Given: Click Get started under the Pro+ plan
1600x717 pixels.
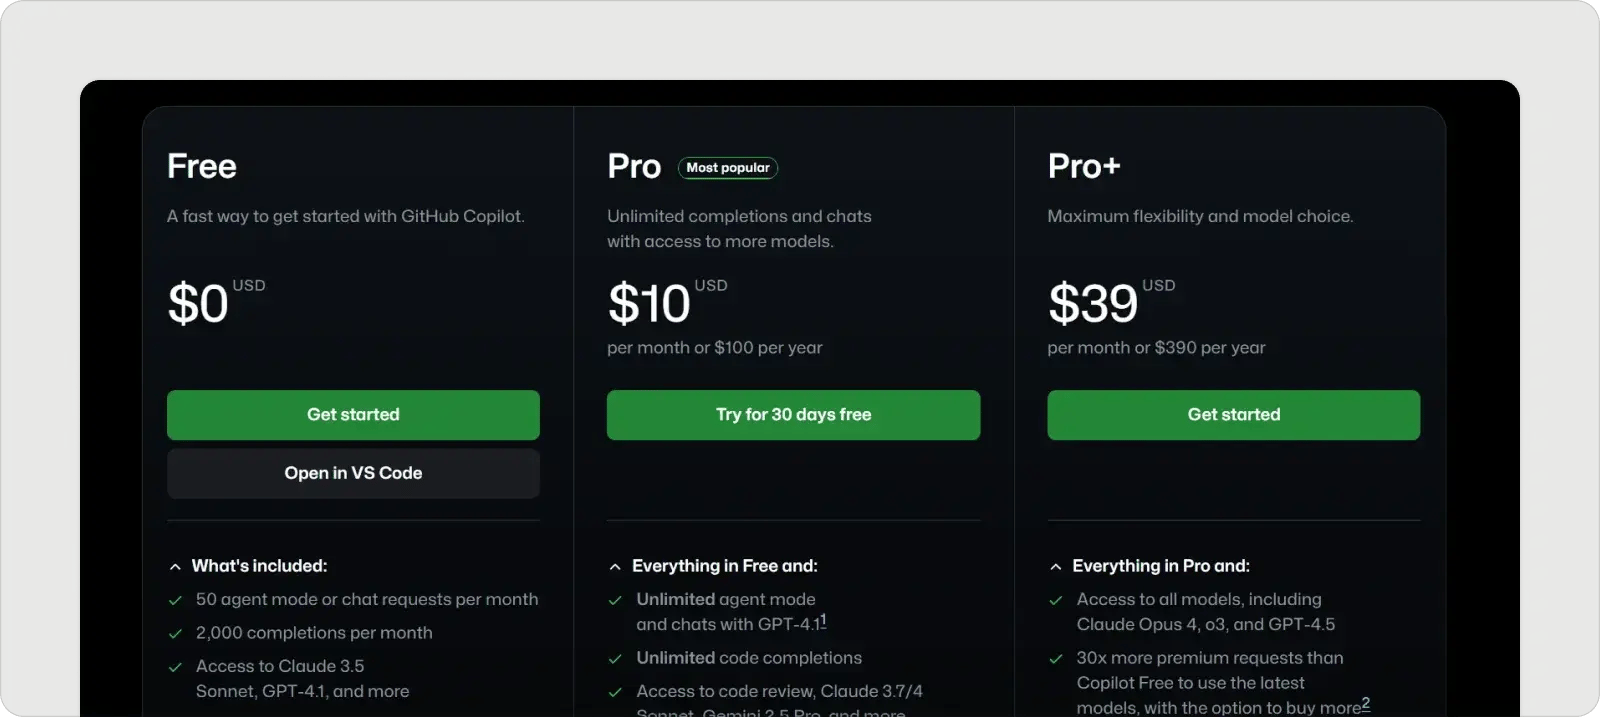Looking at the screenshot, I should click(x=1233, y=414).
